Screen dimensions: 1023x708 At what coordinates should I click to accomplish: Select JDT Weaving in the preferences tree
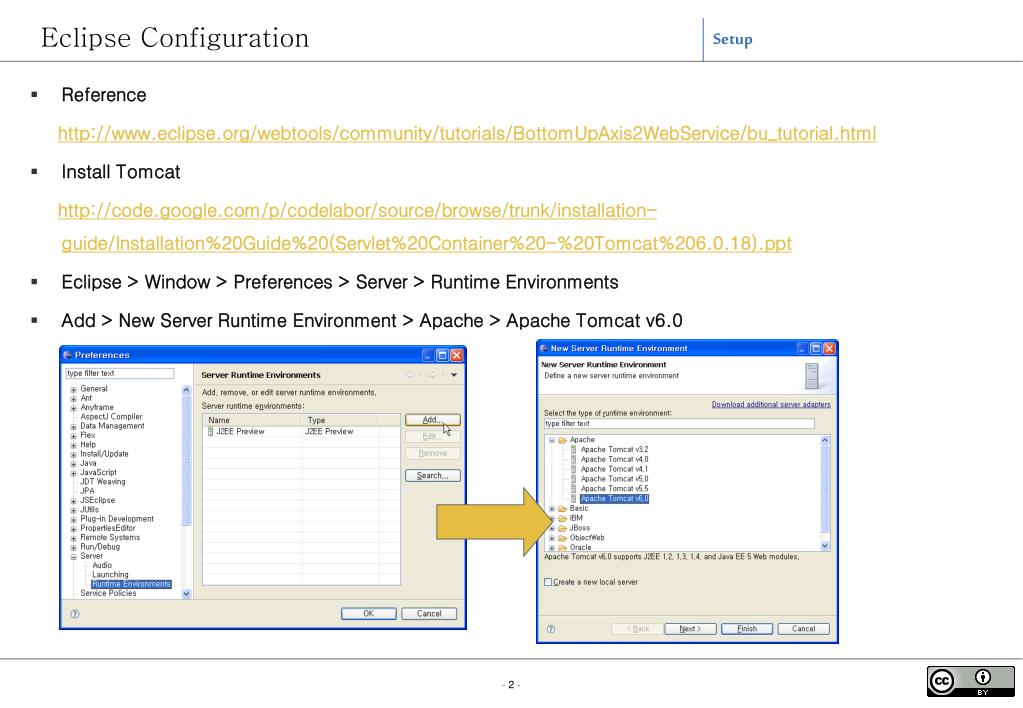(102, 482)
